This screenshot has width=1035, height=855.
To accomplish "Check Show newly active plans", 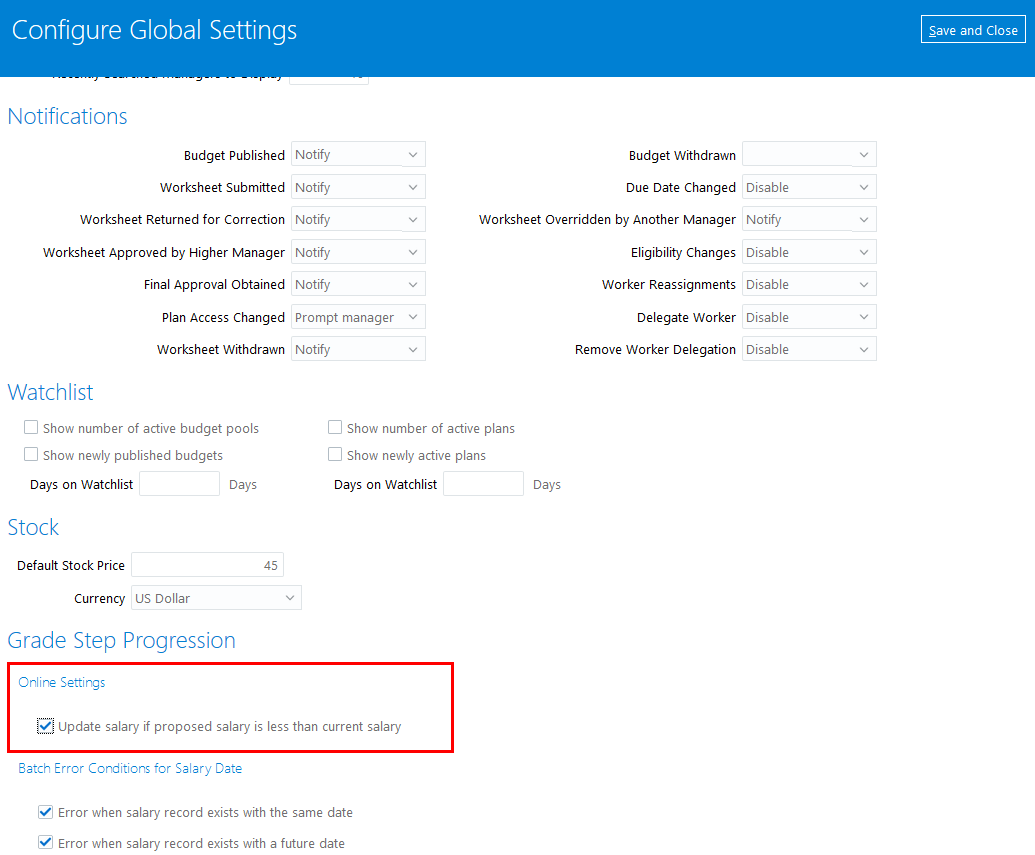I will point(335,455).
